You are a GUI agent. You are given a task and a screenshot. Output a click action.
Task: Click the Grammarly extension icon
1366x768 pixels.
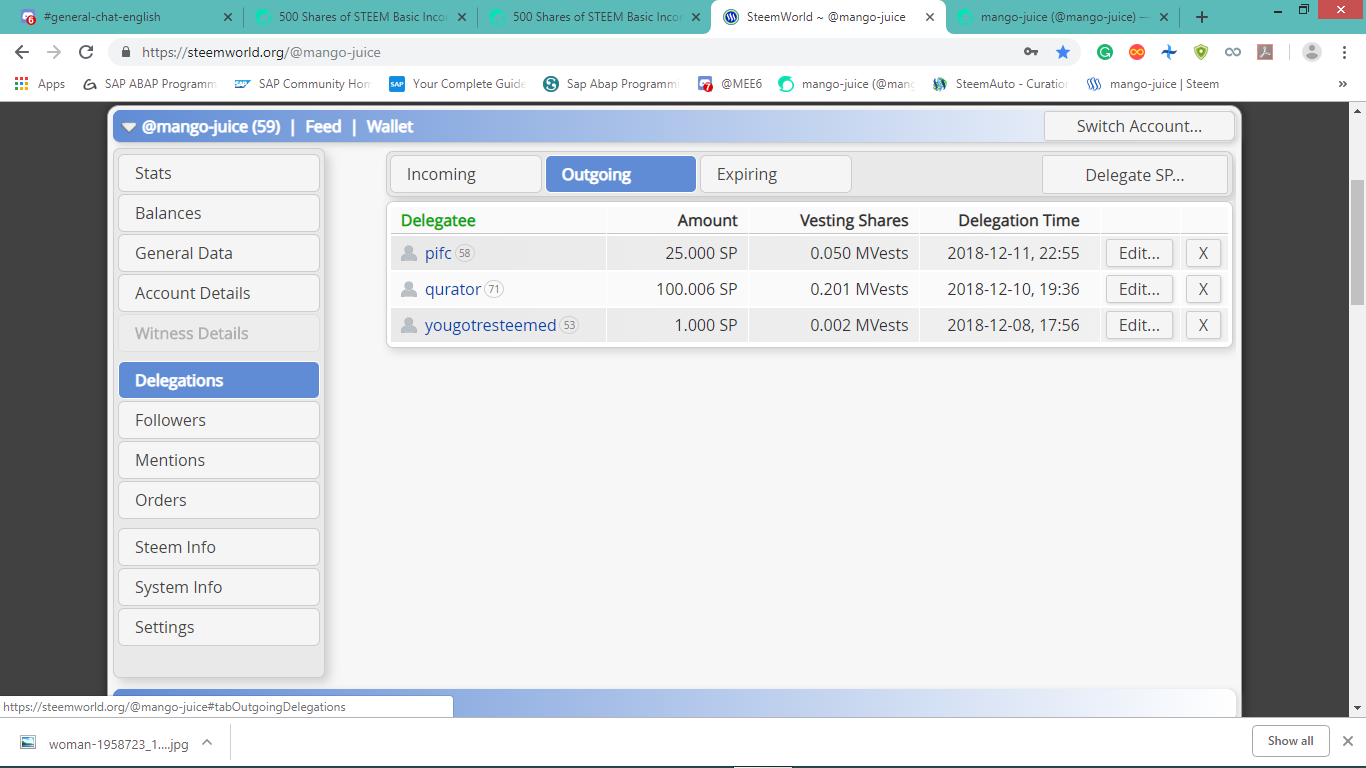(x=1105, y=52)
